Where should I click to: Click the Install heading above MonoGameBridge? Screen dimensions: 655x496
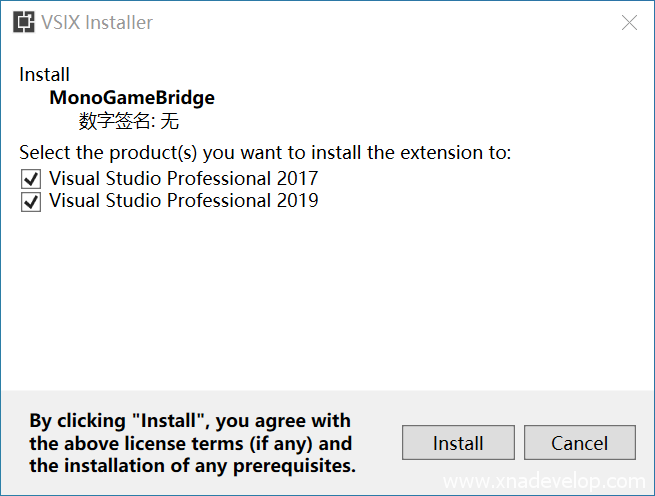(44, 75)
